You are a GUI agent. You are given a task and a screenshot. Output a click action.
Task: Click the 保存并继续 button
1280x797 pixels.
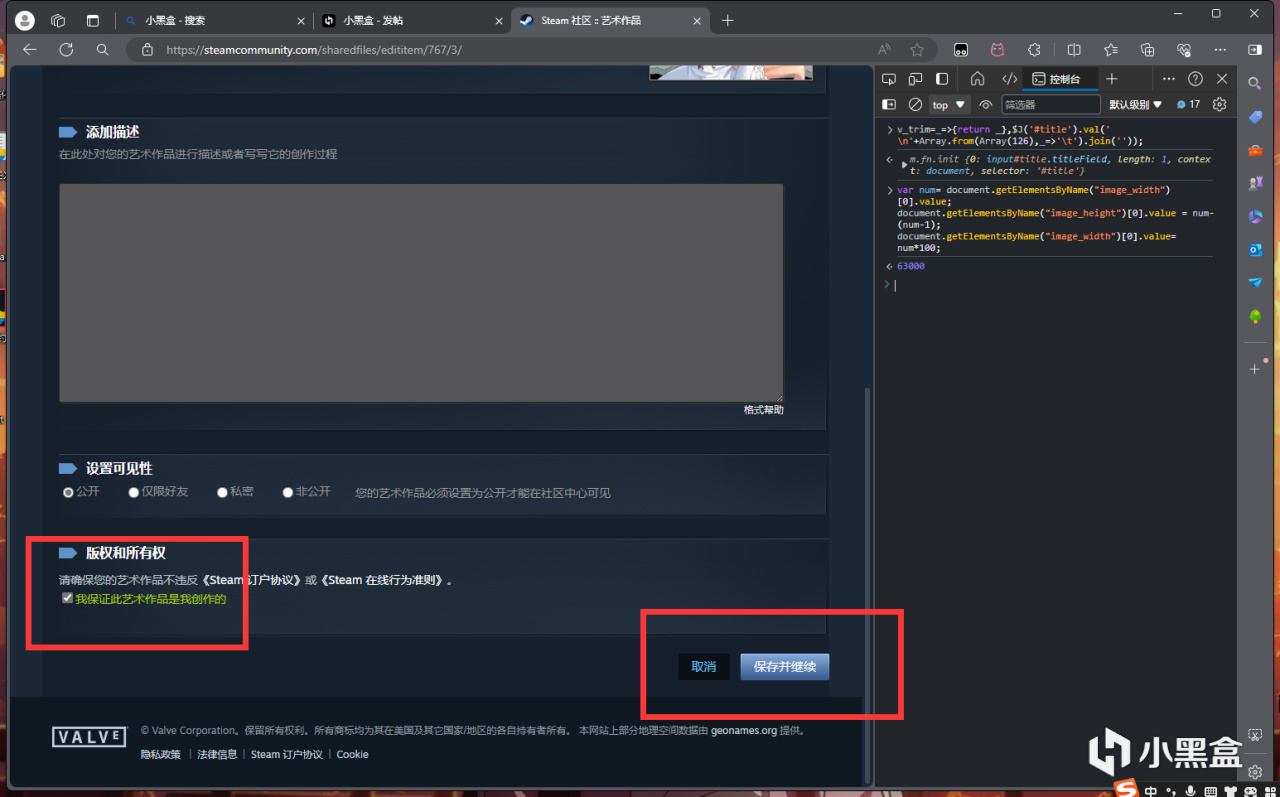click(x=785, y=667)
